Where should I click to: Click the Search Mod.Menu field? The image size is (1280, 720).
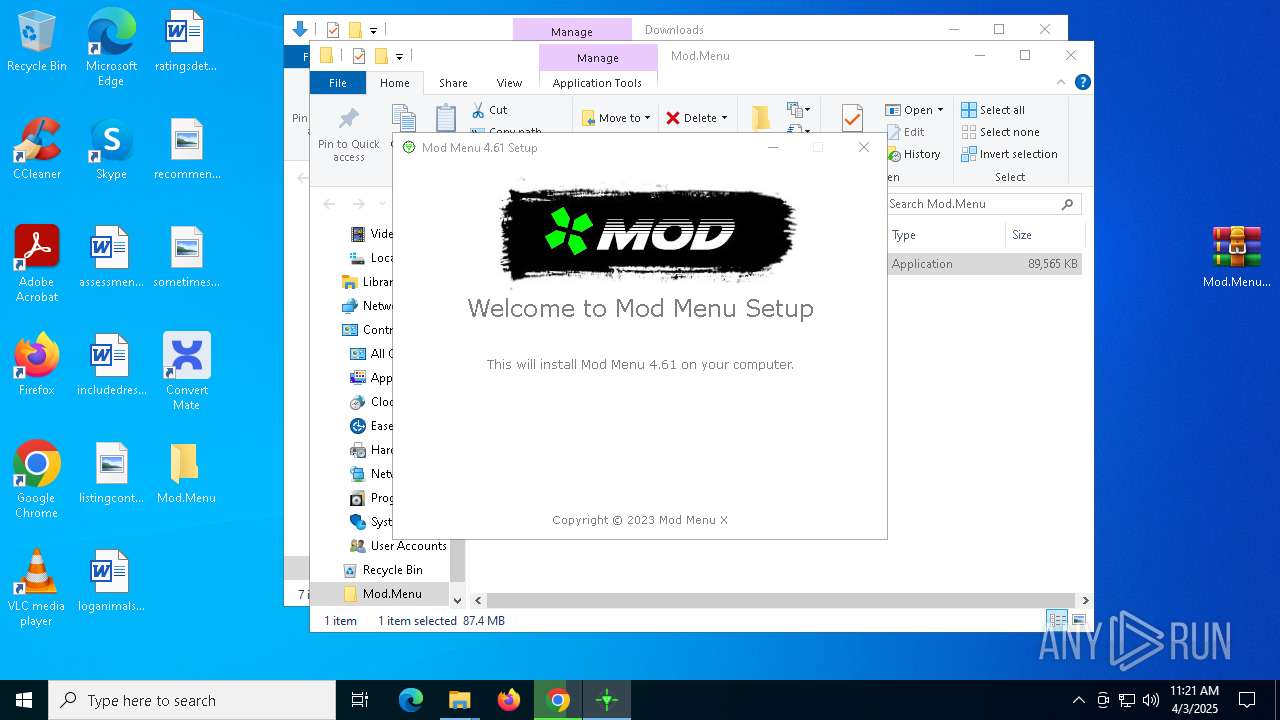(x=984, y=204)
